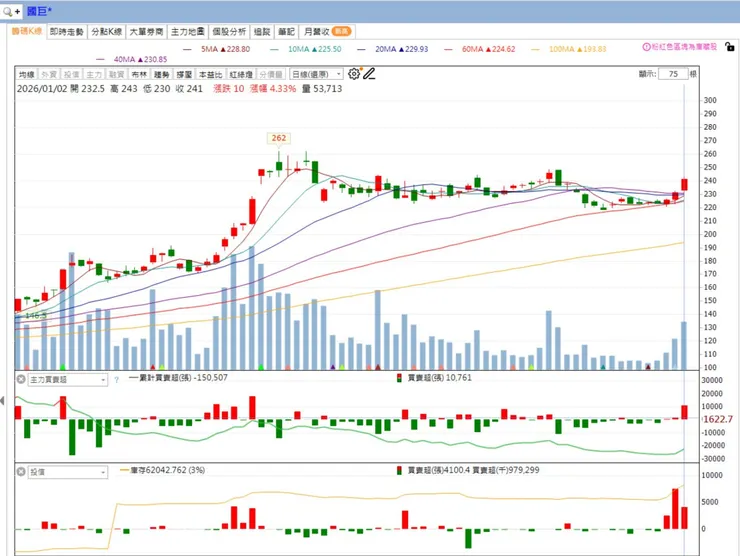The image size is (740, 556).
Task: Close the 投信 indicator panel
Action: (x=21, y=472)
